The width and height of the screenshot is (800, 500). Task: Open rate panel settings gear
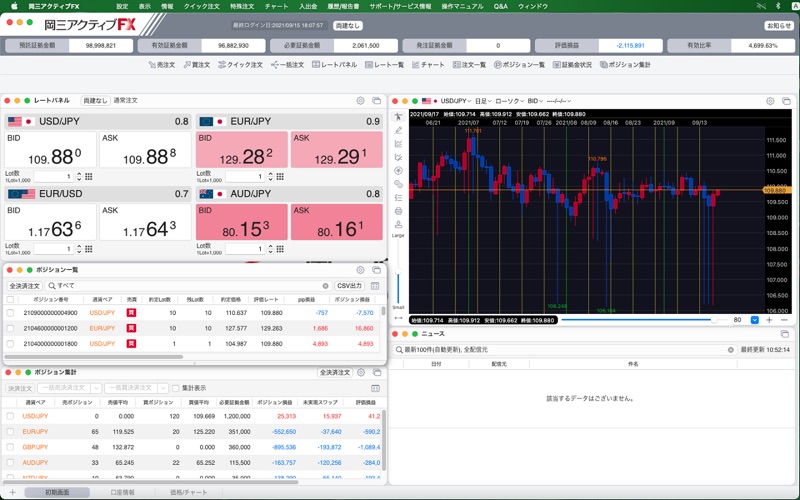(x=360, y=101)
